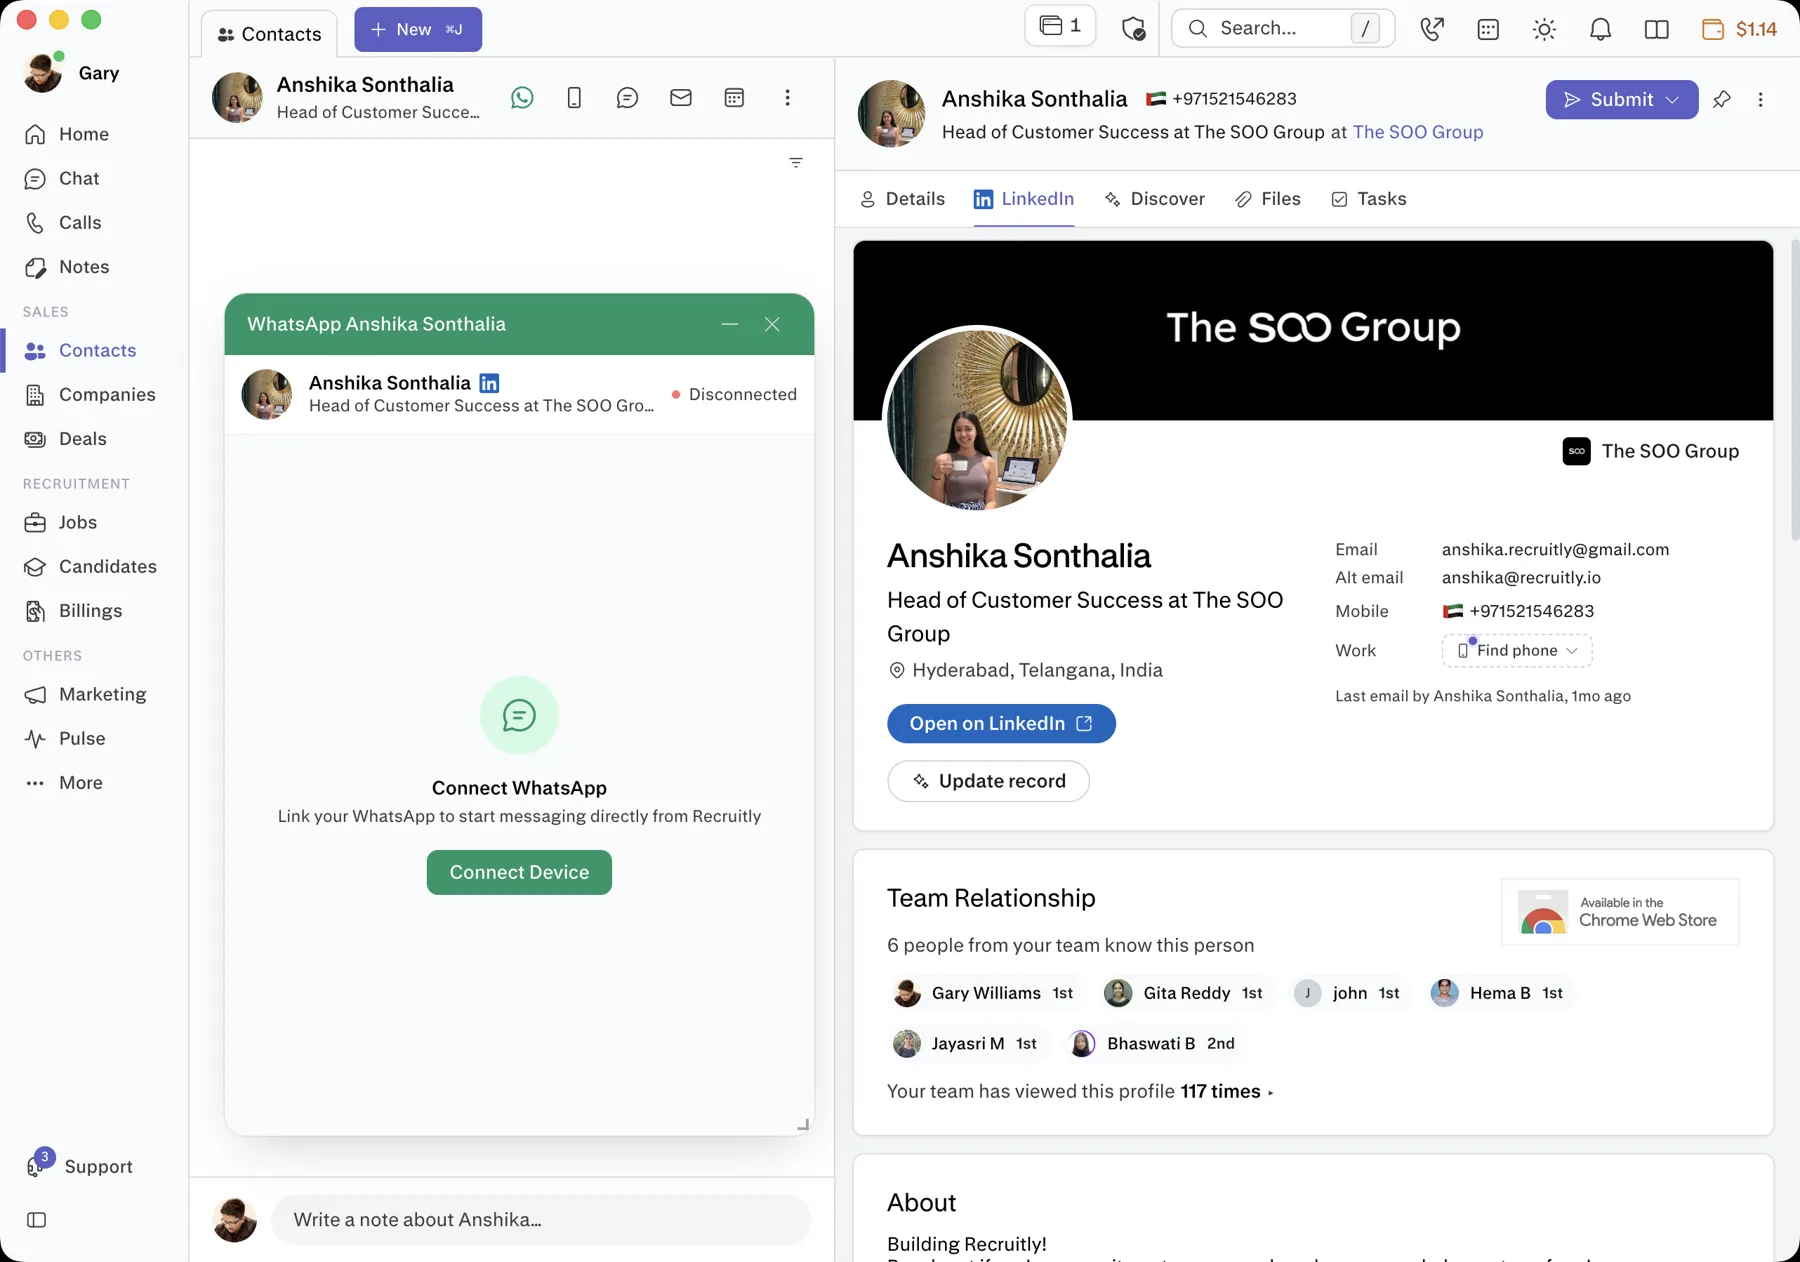Pin the contact with the pin icon
1800x1262 pixels.
click(1721, 99)
